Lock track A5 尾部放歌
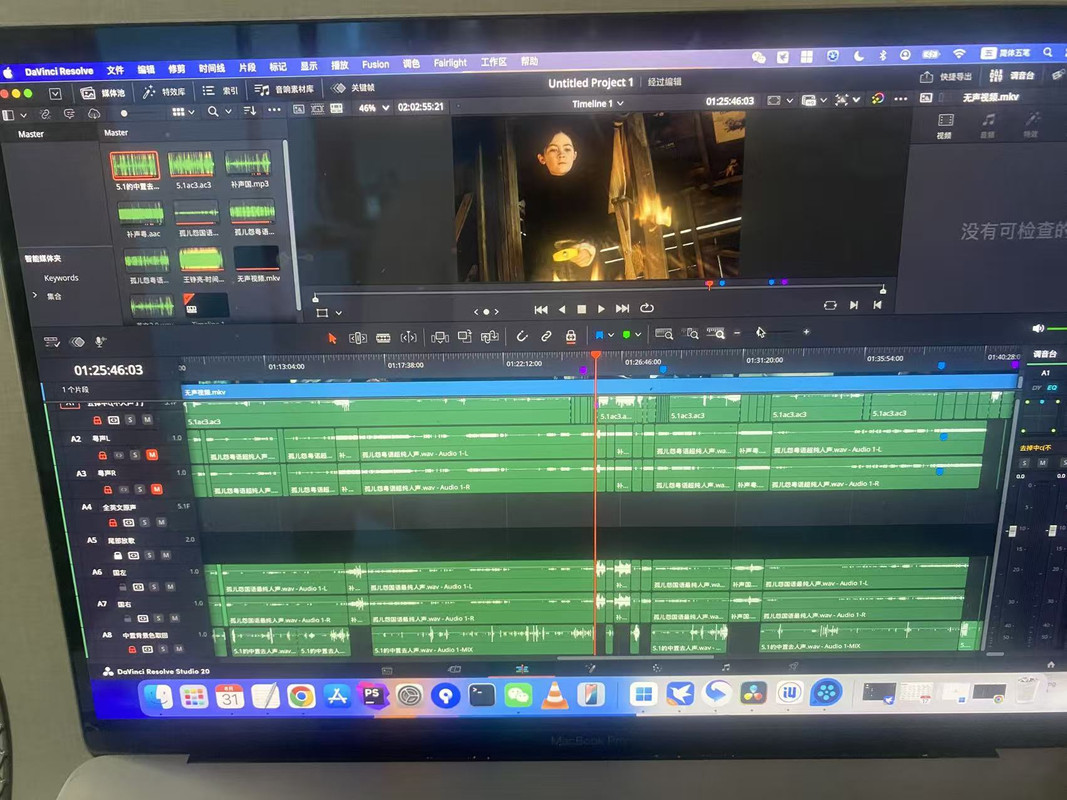This screenshot has height=800, width=1067. pyautogui.click(x=117, y=556)
